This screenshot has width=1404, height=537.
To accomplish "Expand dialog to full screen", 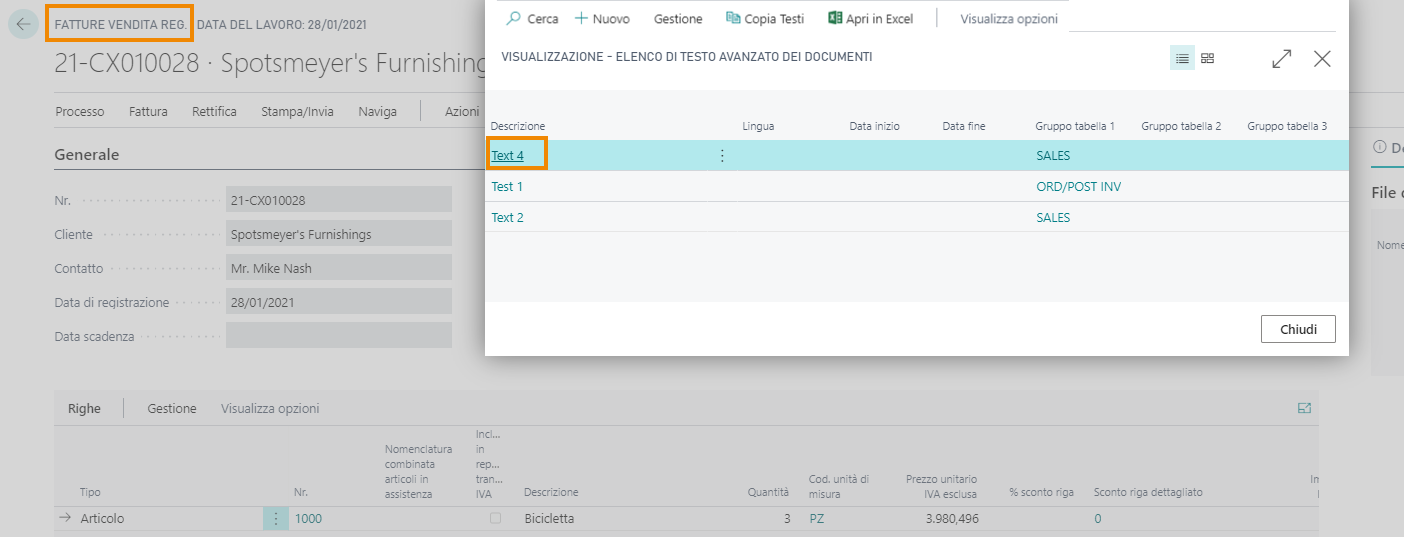I will coord(1281,59).
